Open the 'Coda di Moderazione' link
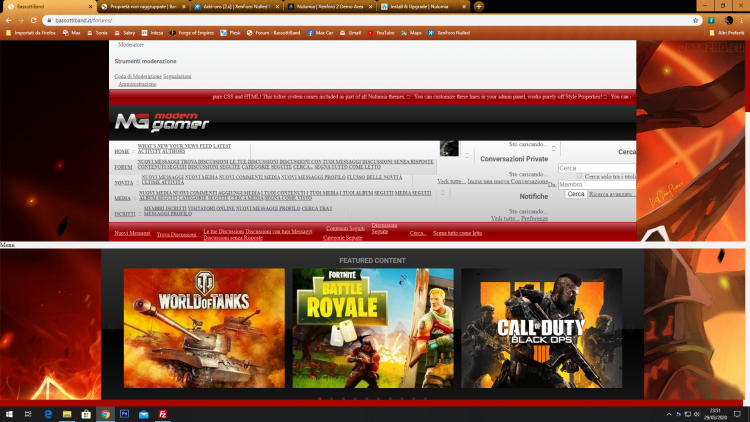 tap(137, 76)
